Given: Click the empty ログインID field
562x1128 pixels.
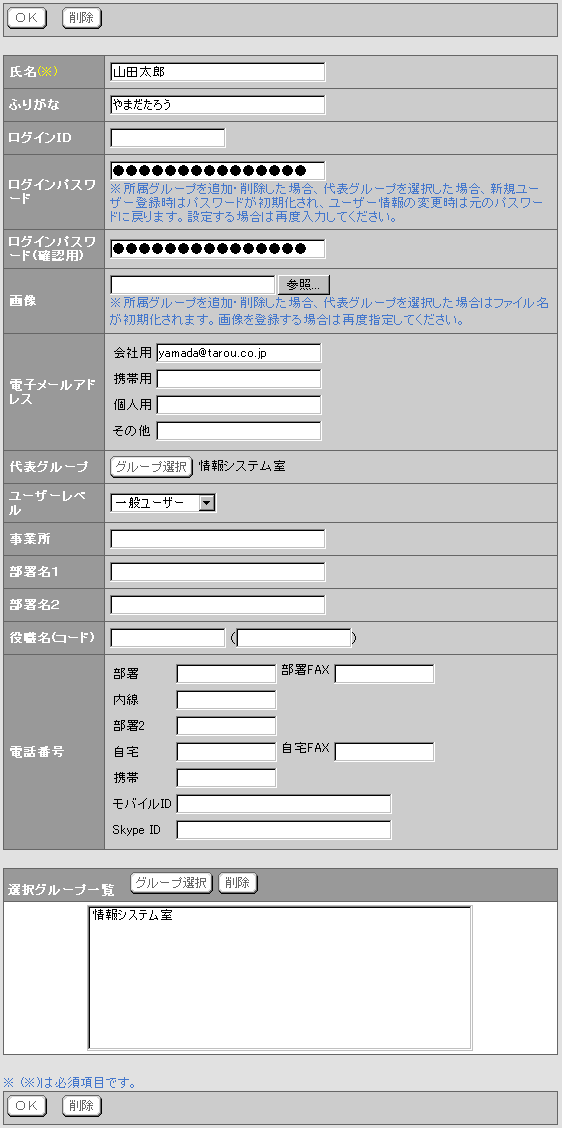Looking at the screenshot, I should 168,138.
